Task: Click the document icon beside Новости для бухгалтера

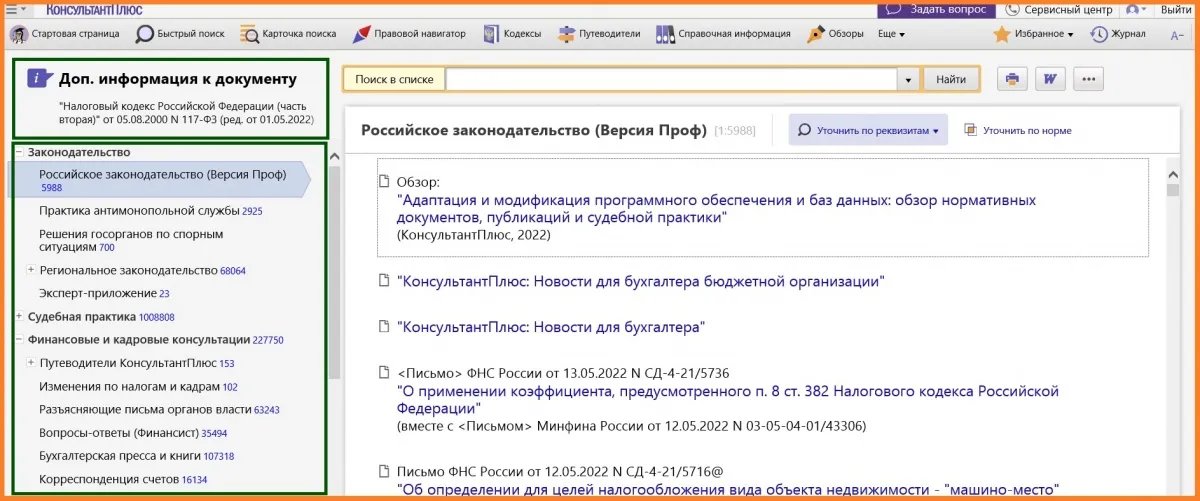Action: (x=384, y=326)
